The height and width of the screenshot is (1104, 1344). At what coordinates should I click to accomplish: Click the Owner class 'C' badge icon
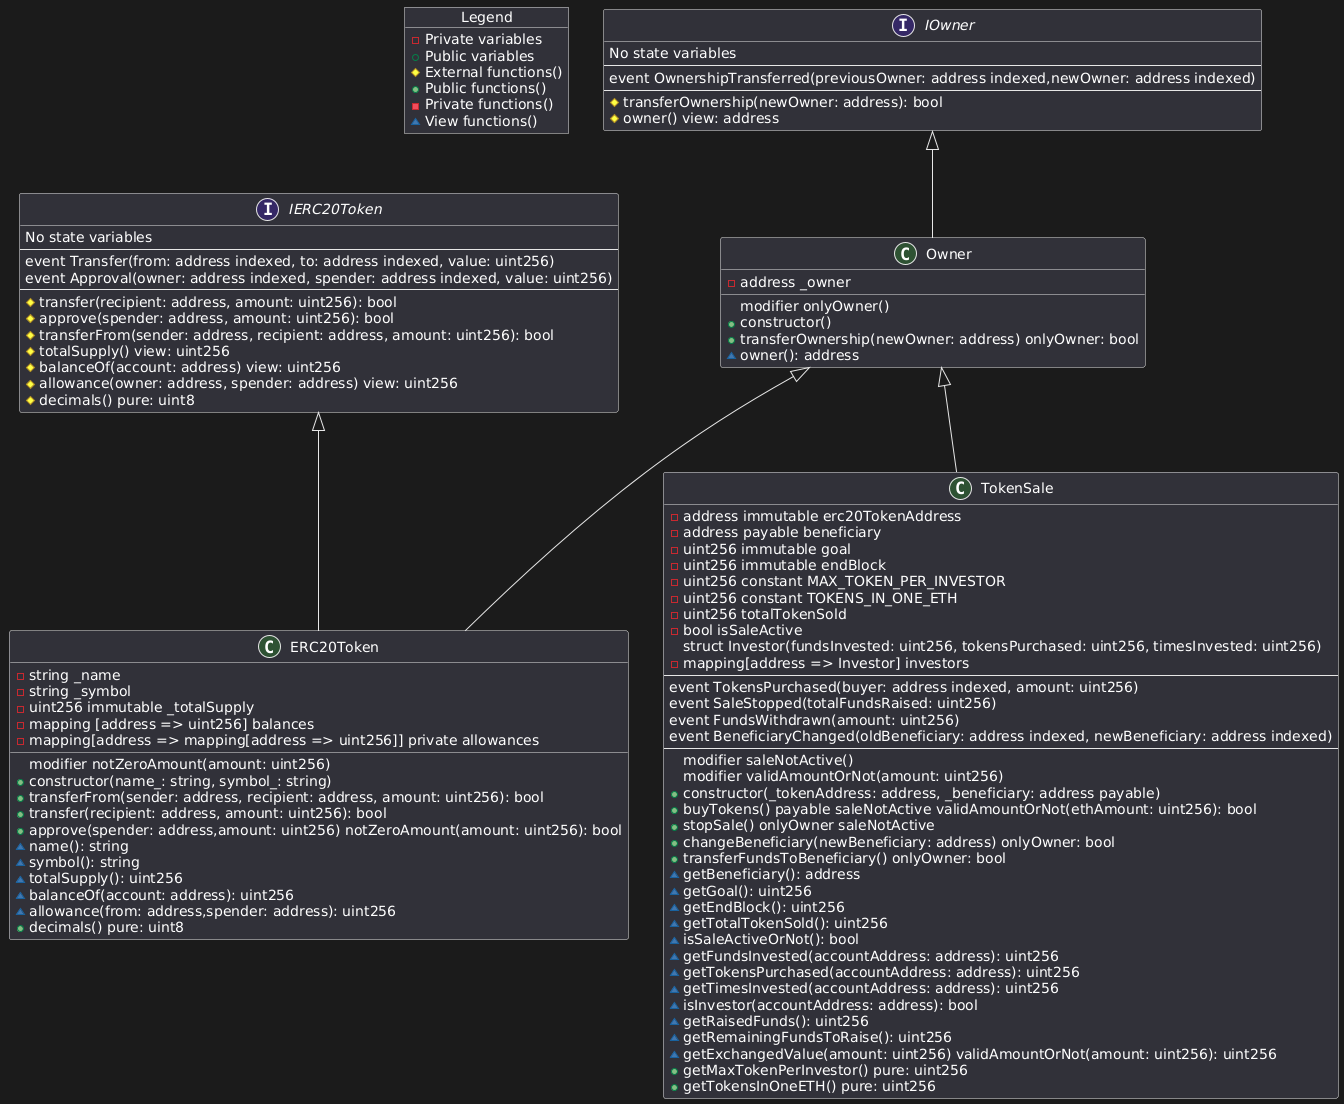[x=905, y=254]
